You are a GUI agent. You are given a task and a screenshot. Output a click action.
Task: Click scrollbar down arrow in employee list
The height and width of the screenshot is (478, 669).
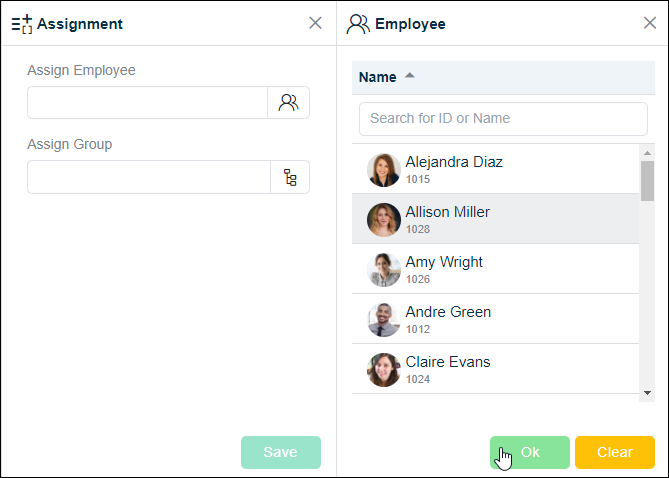(647, 393)
